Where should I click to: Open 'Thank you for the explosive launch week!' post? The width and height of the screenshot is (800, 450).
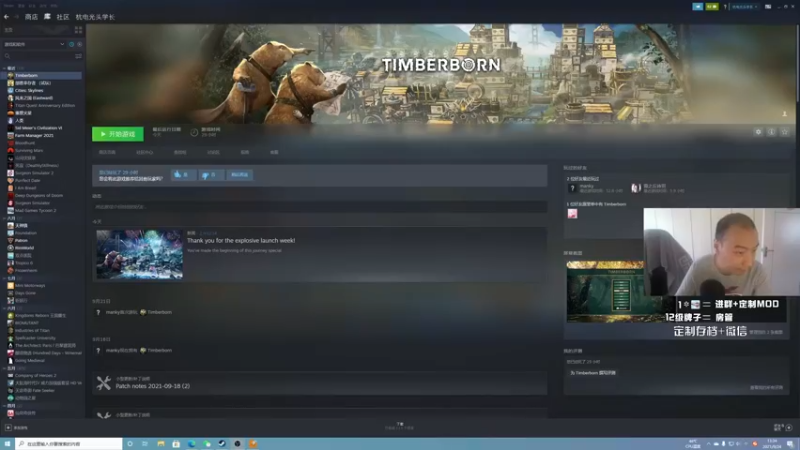(241, 240)
